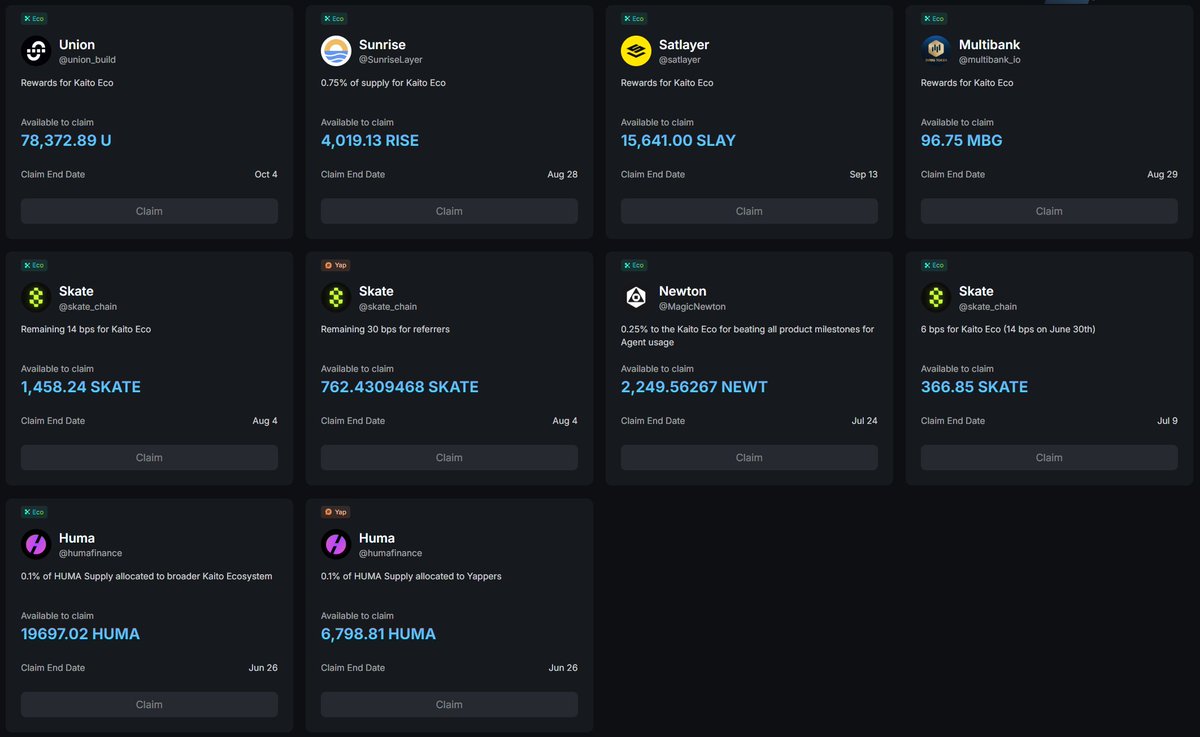Viewport: 1200px width, 737px height.
Task: Claim the 2,249.56267 NEWT reward
Action: tap(749, 457)
